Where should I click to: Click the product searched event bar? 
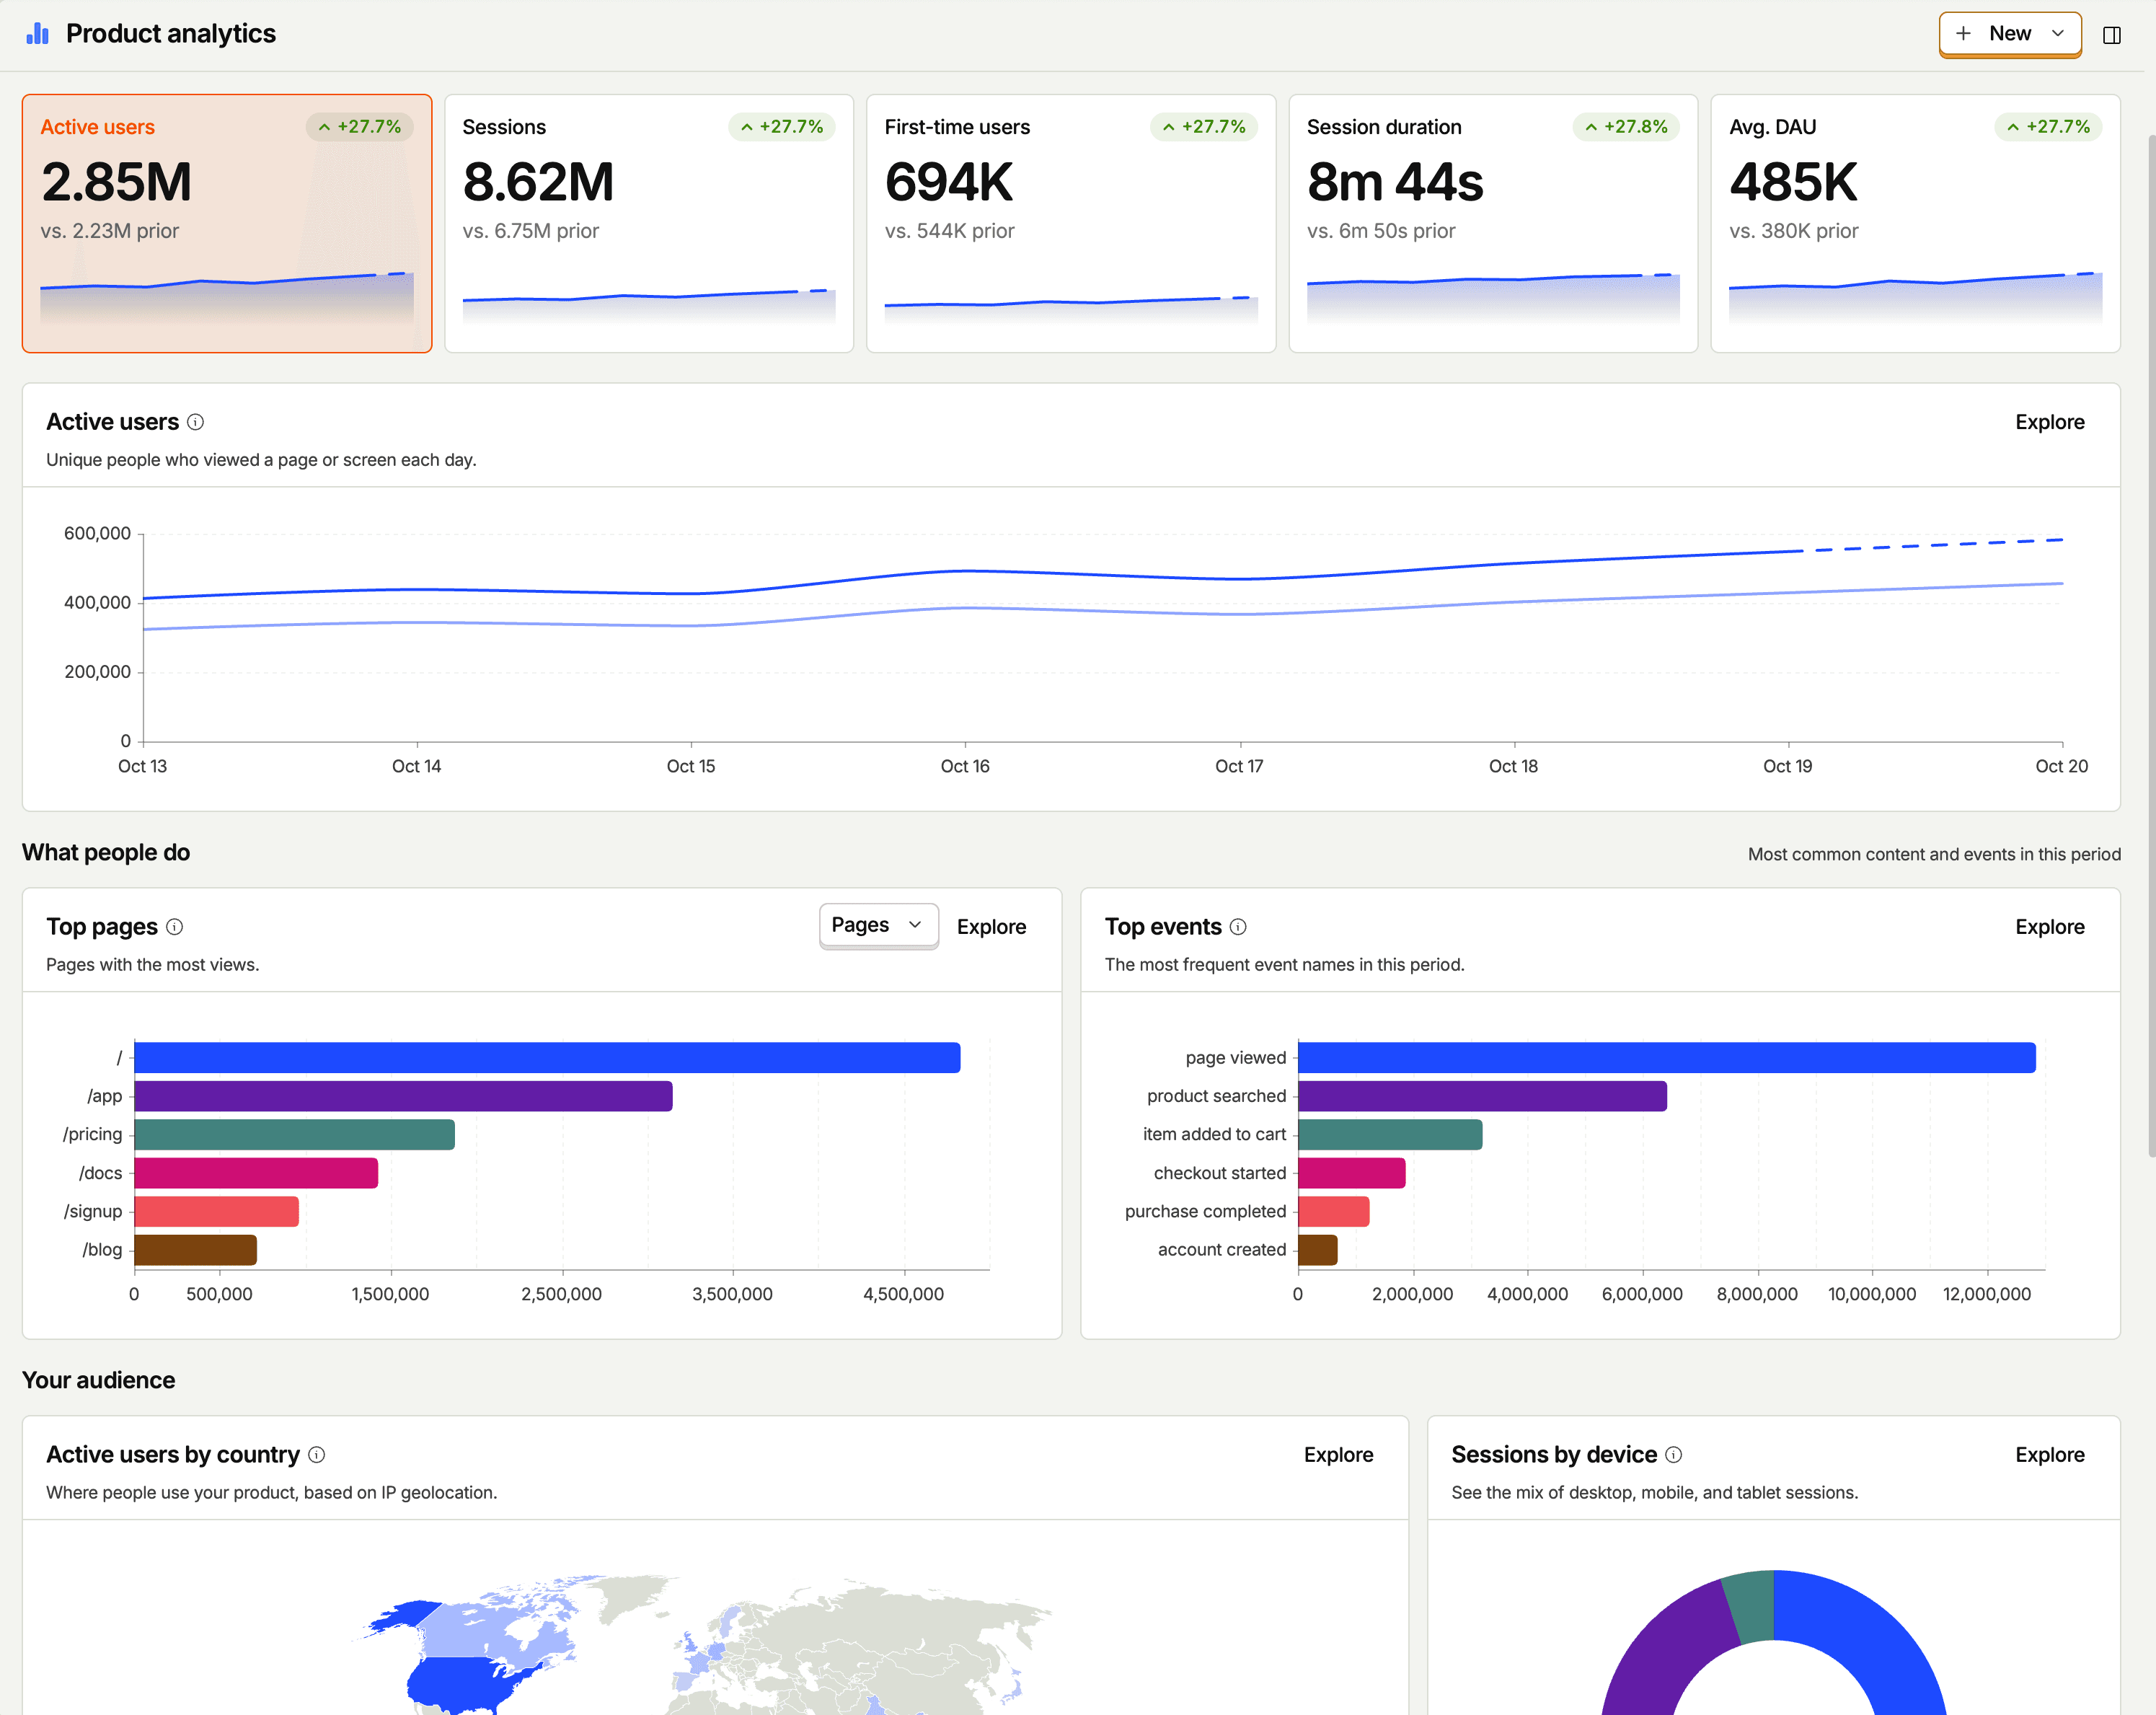point(1482,1096)
